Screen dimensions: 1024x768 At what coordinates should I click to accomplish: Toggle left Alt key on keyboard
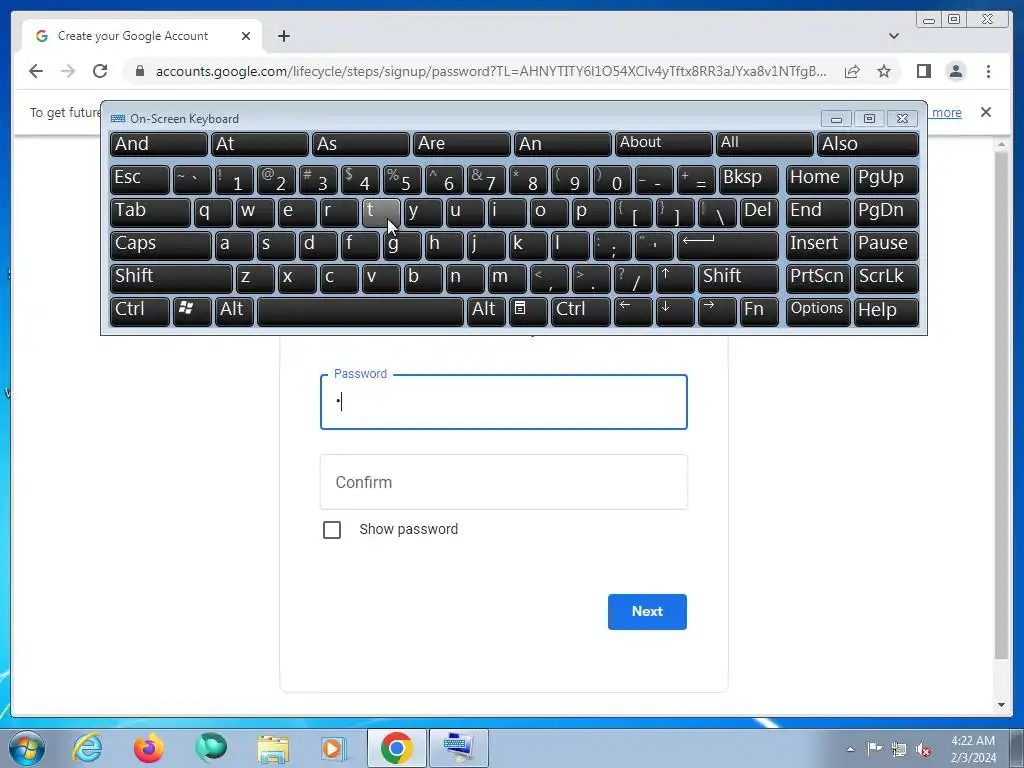click(232, 311)
